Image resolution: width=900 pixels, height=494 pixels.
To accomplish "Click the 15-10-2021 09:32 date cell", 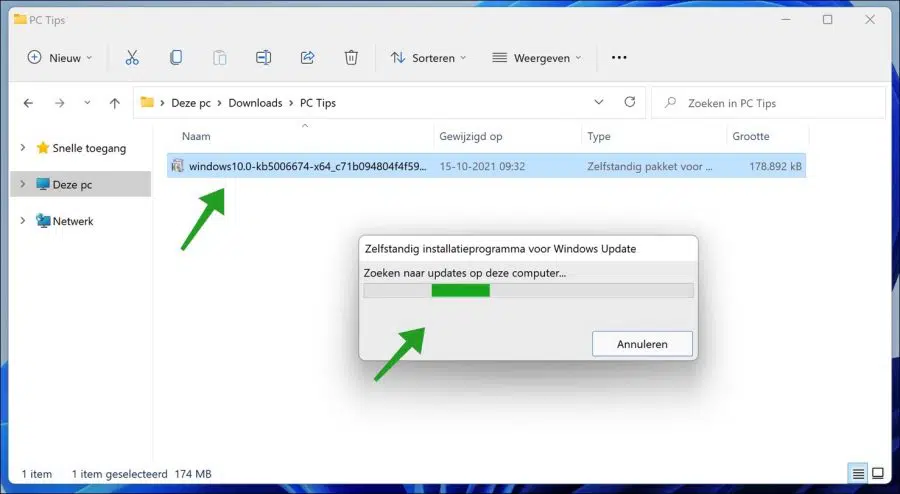I will click(x=482, y=166).
